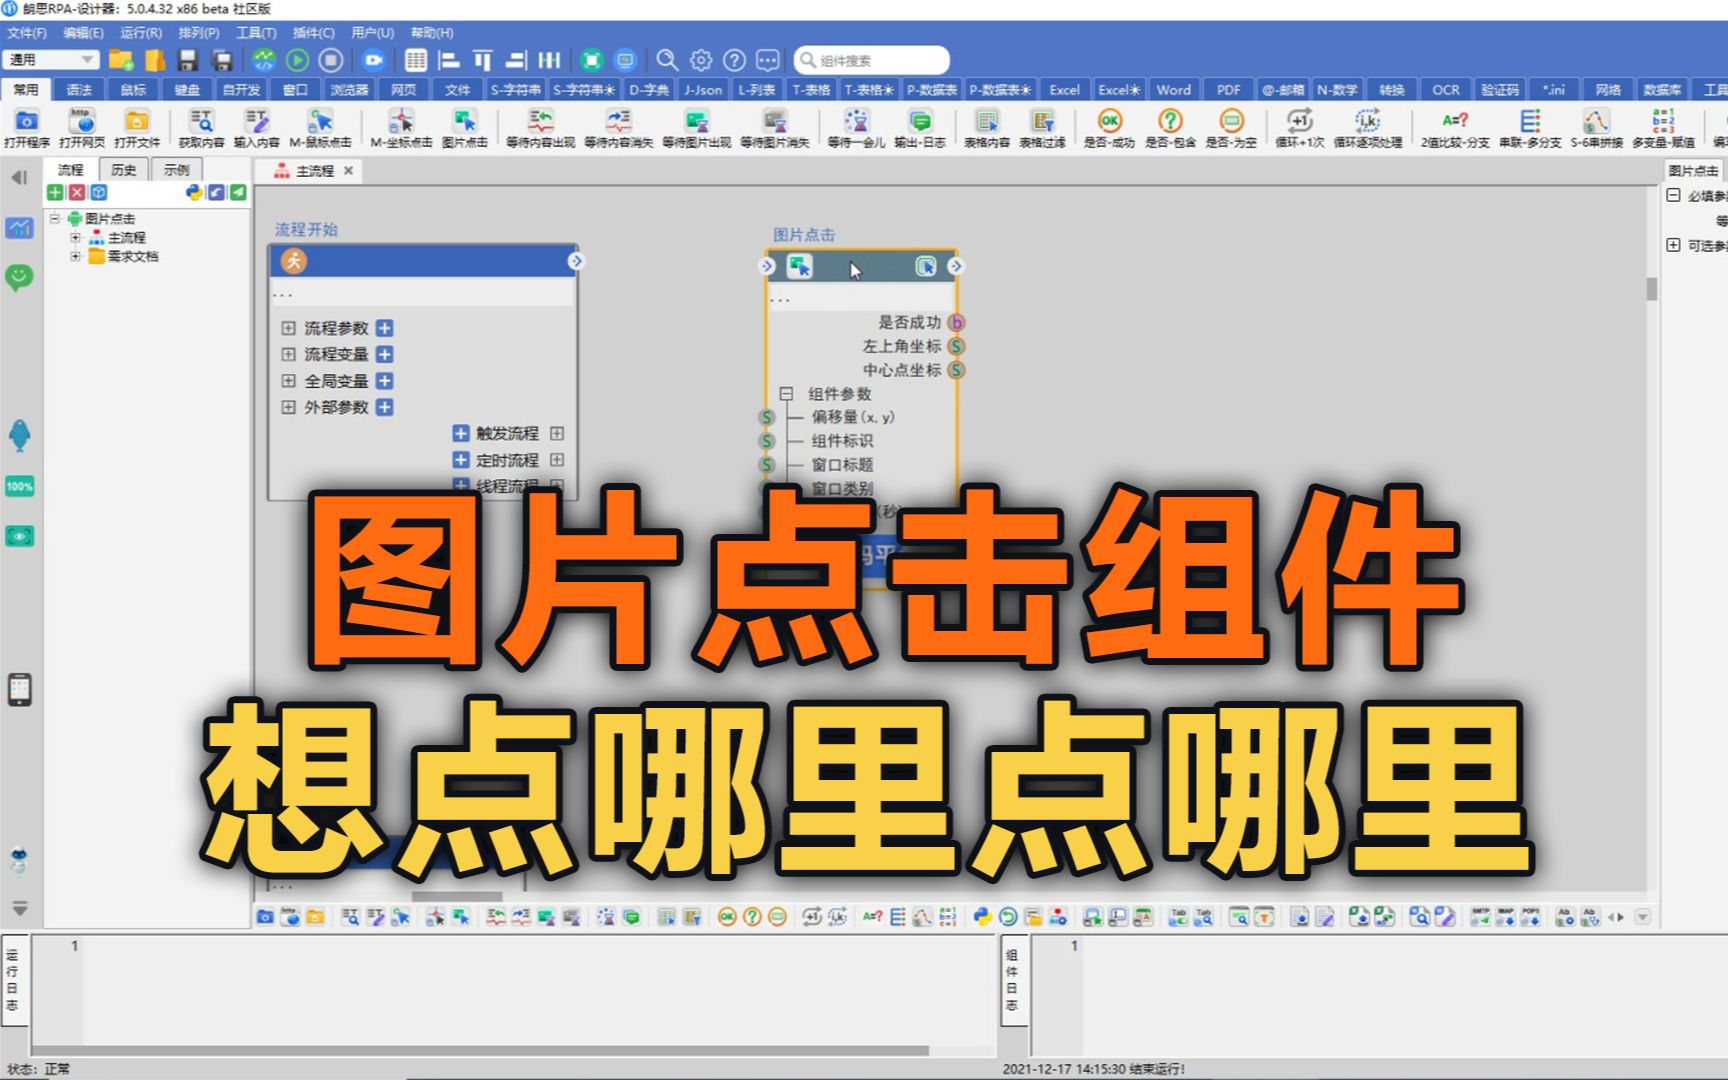This screenshot has width=1728, height=1080.
Task: Add a 触发流程 with its plus button
Action: (460, 434)
